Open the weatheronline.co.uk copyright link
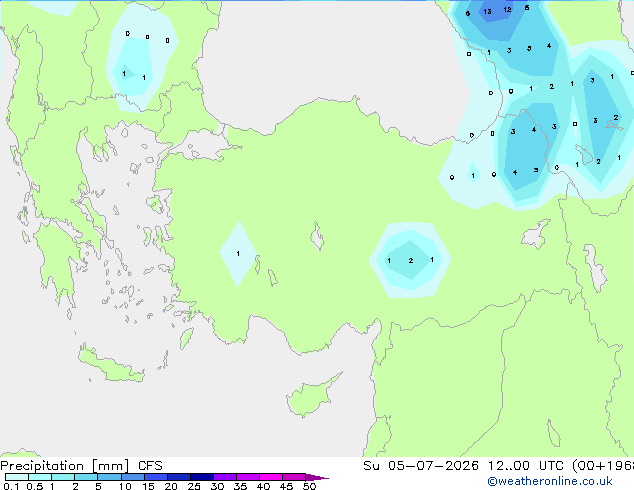The image size is (634, 490). click(550, 481)
